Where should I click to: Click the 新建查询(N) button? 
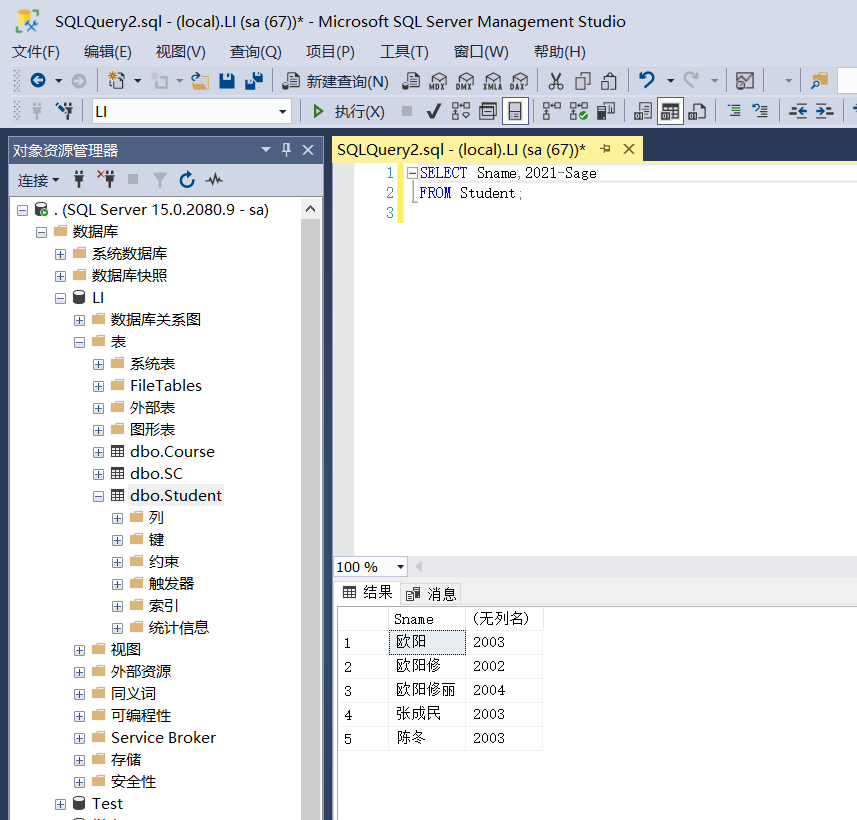[x=336, y=81]
